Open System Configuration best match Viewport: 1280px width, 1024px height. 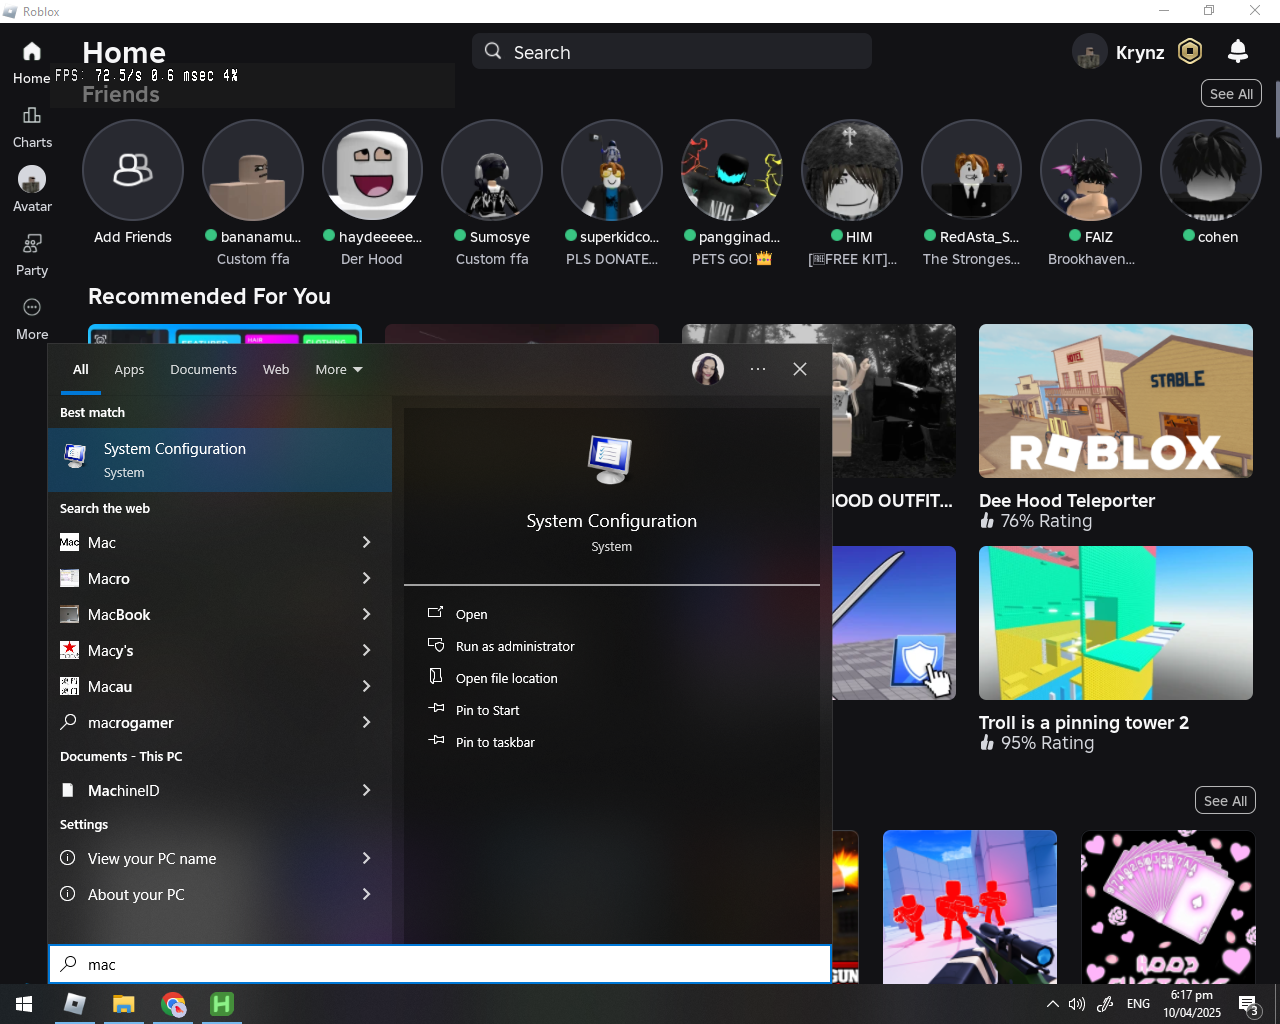[220, 460]
